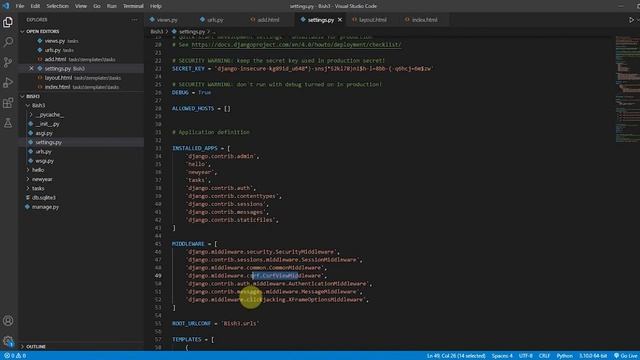Open the Run and Debug view
This screenshot has width=640, height=360.
tap(8, 82)
